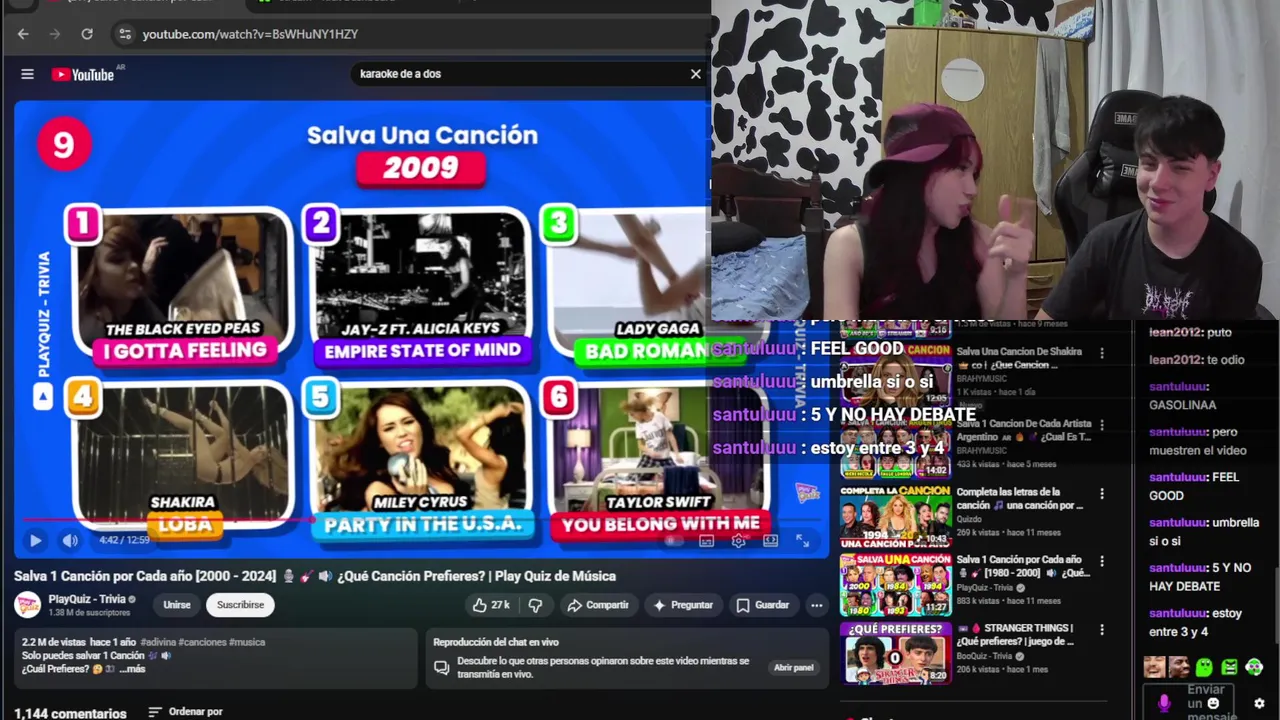Screen dimensions: 1280x720
Task: Open 'Salva 1 Cancion De Cada Artista Argentino' title
Action: 1023,430
